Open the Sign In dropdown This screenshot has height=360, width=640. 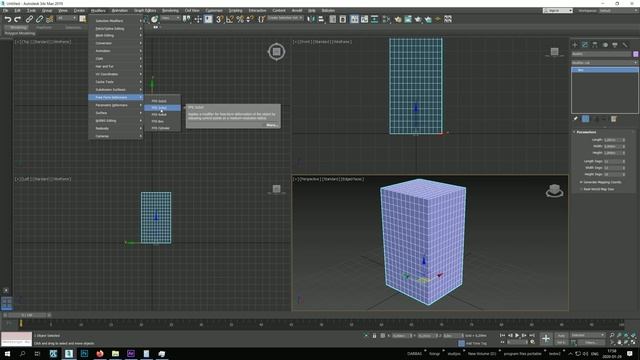[x=558, y=11]
